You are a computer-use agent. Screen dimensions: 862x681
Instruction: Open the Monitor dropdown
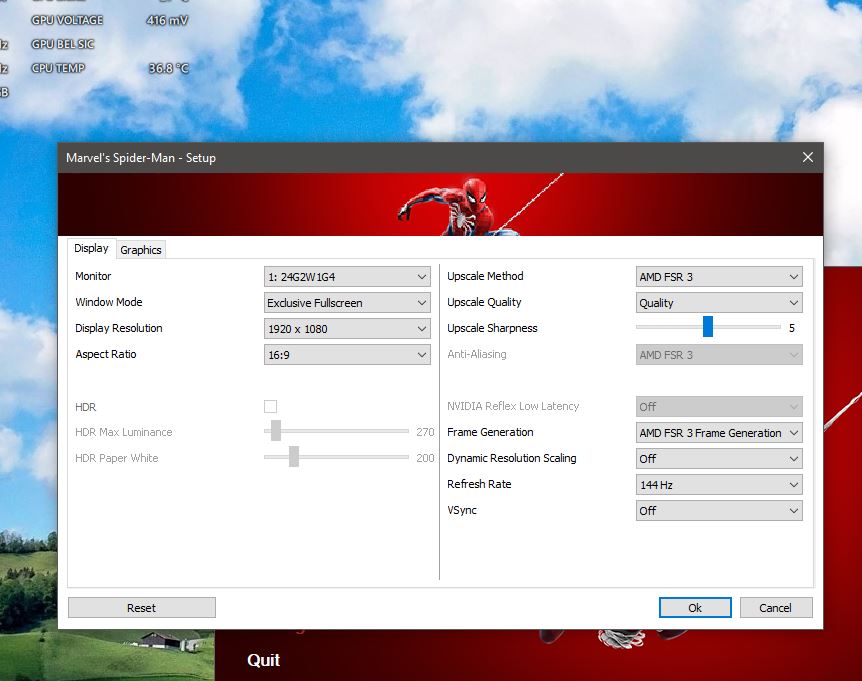347,276
